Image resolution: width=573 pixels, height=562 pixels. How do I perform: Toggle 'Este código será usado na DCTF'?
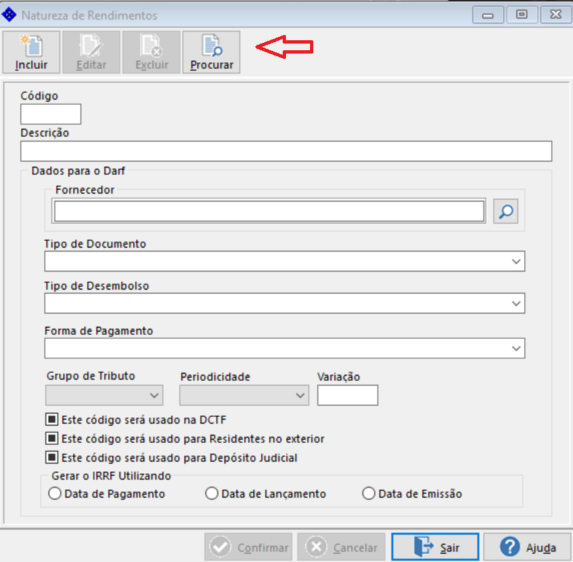pos(52,419)
